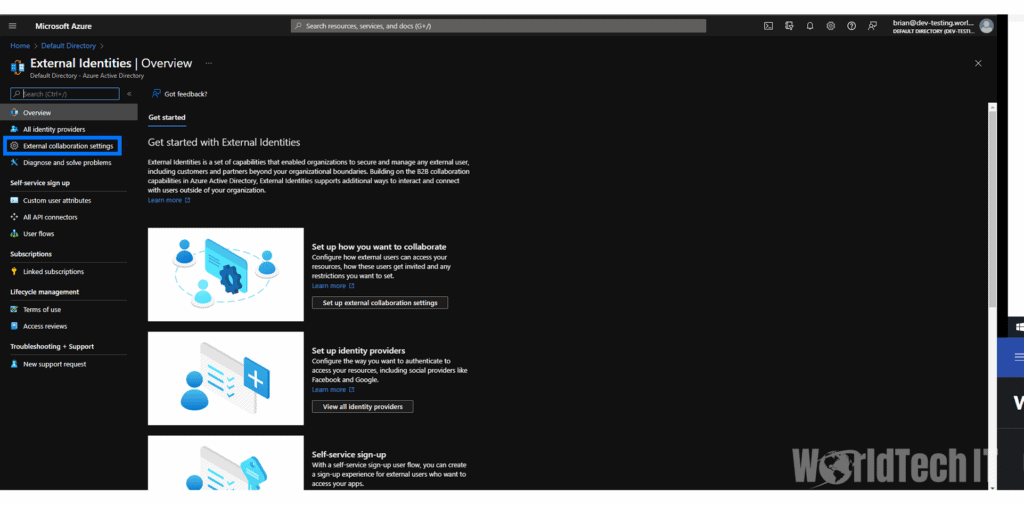Open the ellipsis menu beside Overview title
Viewport: 1024px width, 505px height.
pos(209,63)
